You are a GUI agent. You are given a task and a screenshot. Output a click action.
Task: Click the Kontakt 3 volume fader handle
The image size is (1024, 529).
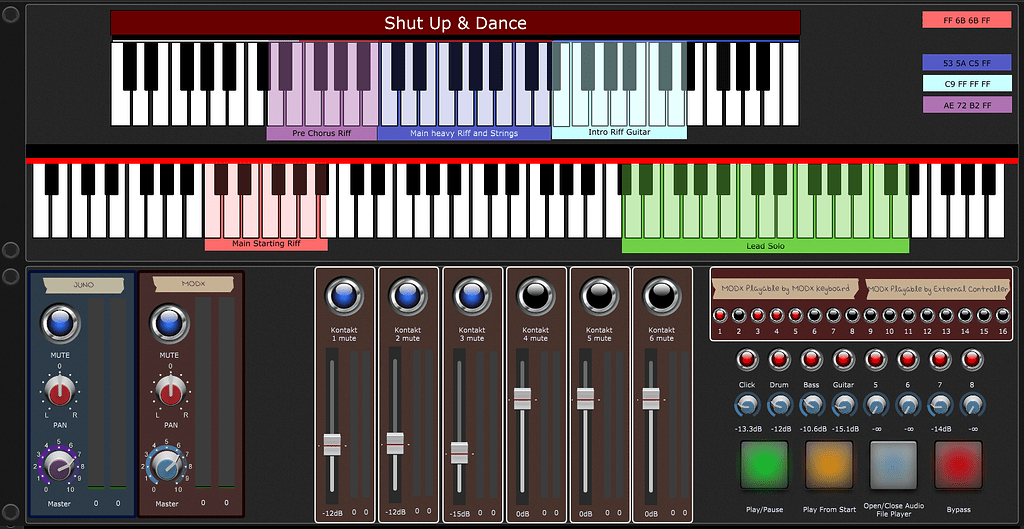click(x=459, y=452)
